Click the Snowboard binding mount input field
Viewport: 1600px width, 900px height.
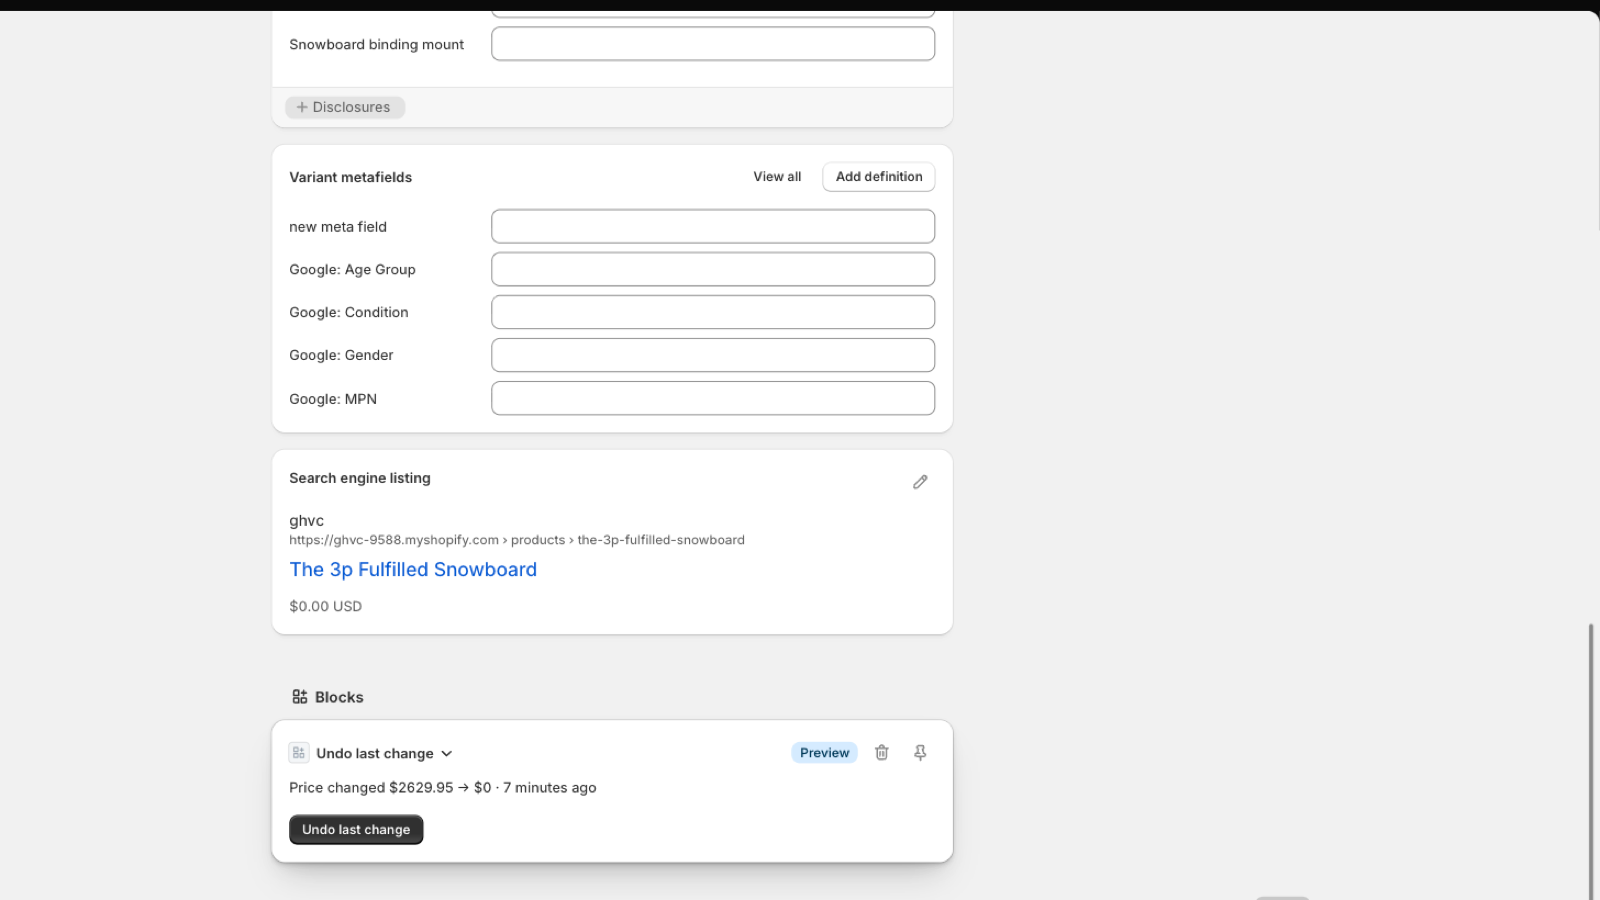[713, 44]
